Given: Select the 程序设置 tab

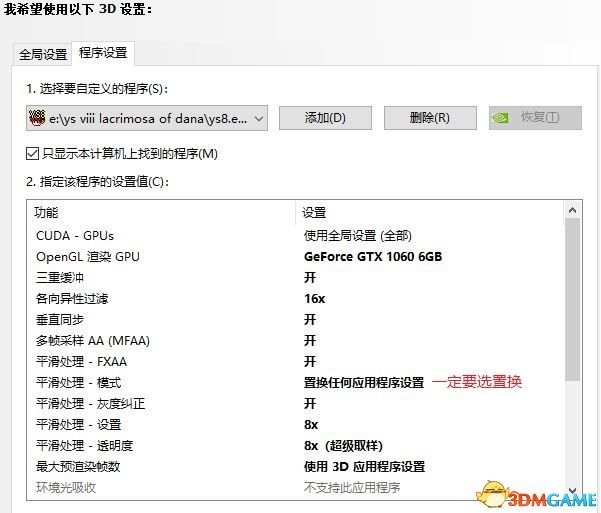Looking at the screenshot, I should click(x=102, y=53).
